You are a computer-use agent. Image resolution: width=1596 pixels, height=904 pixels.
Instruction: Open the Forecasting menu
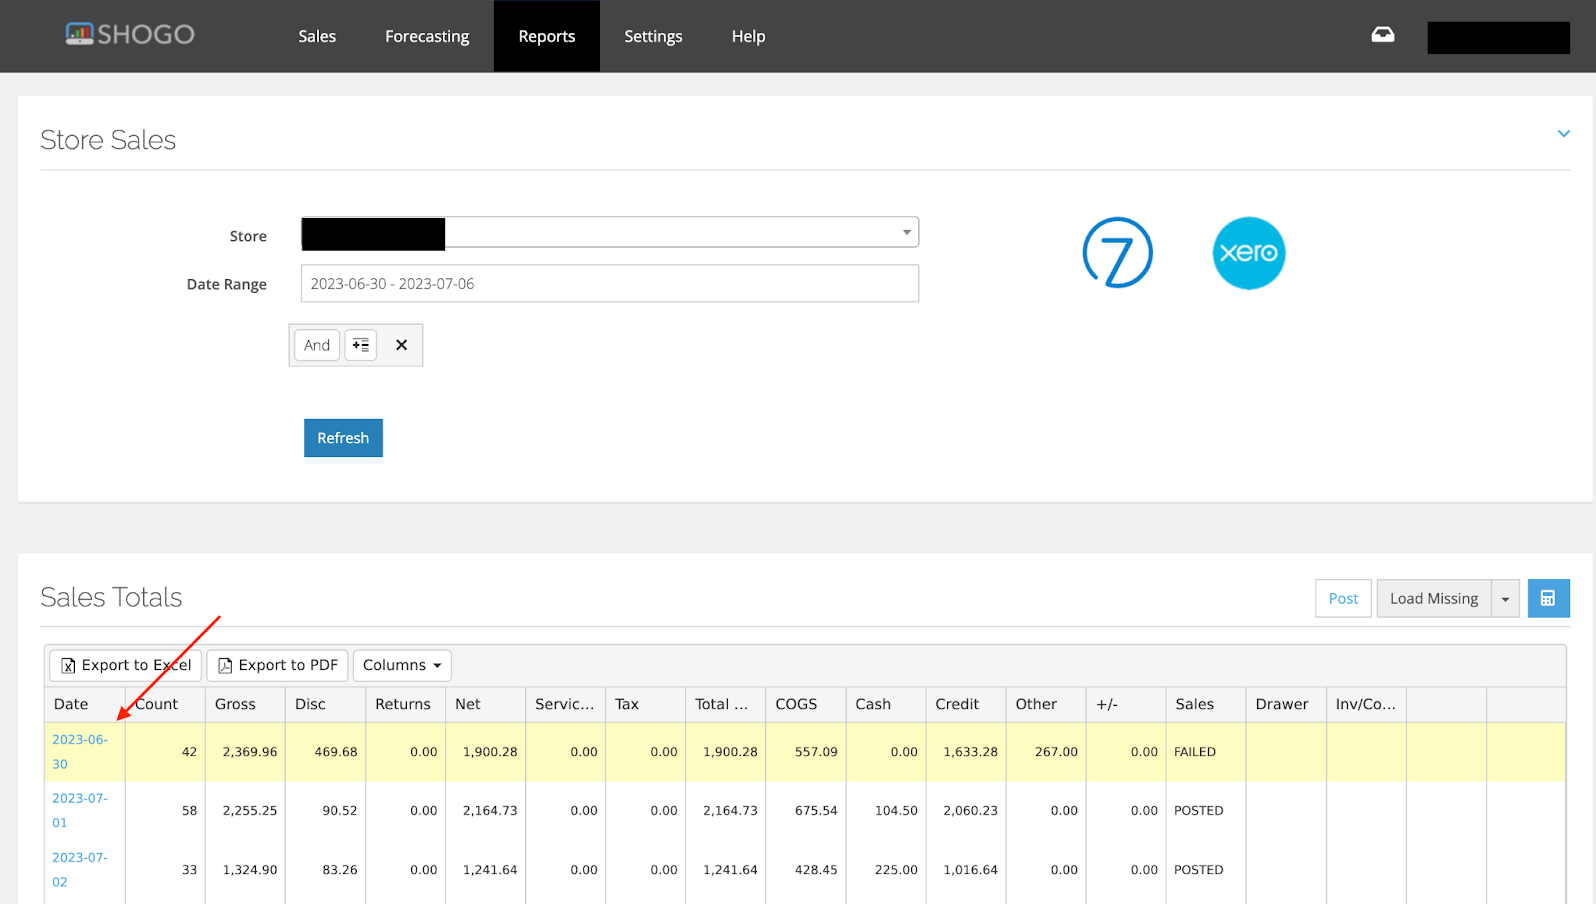[x=427, y=36]
